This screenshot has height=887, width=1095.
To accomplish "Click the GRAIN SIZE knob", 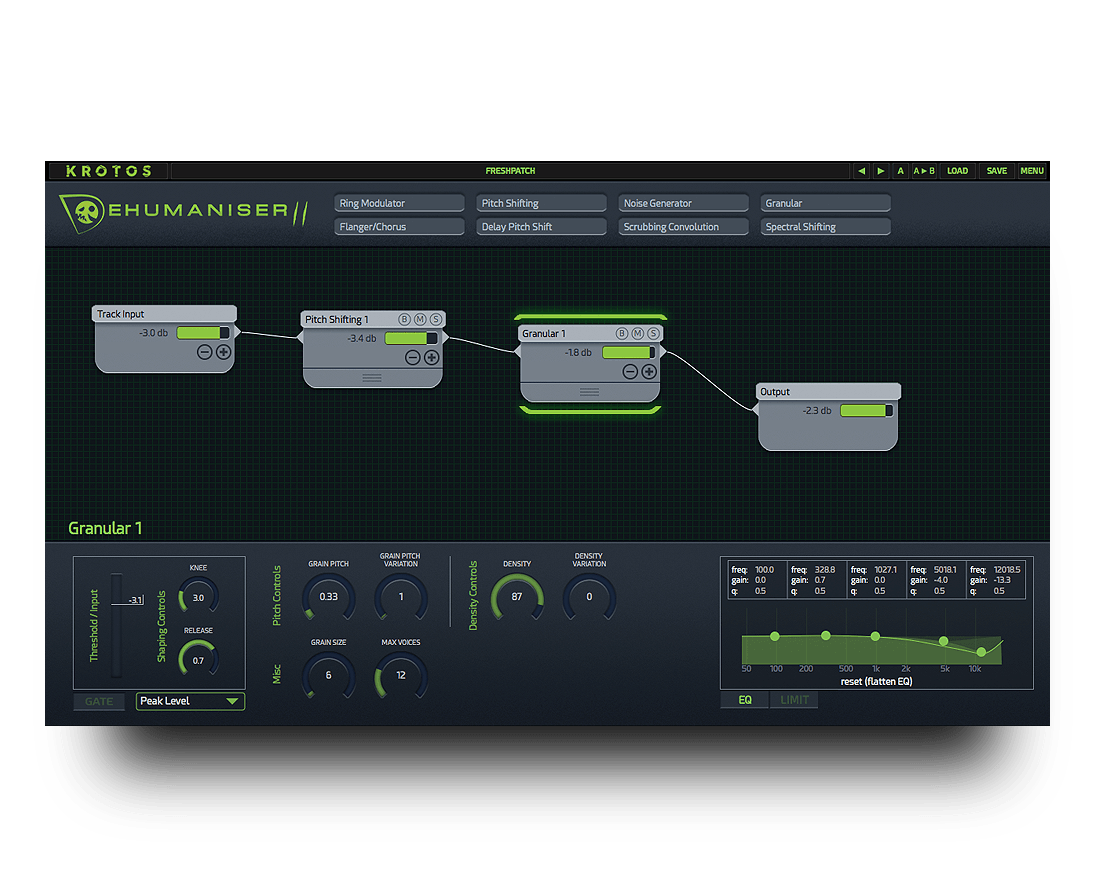I will (328, 675).
